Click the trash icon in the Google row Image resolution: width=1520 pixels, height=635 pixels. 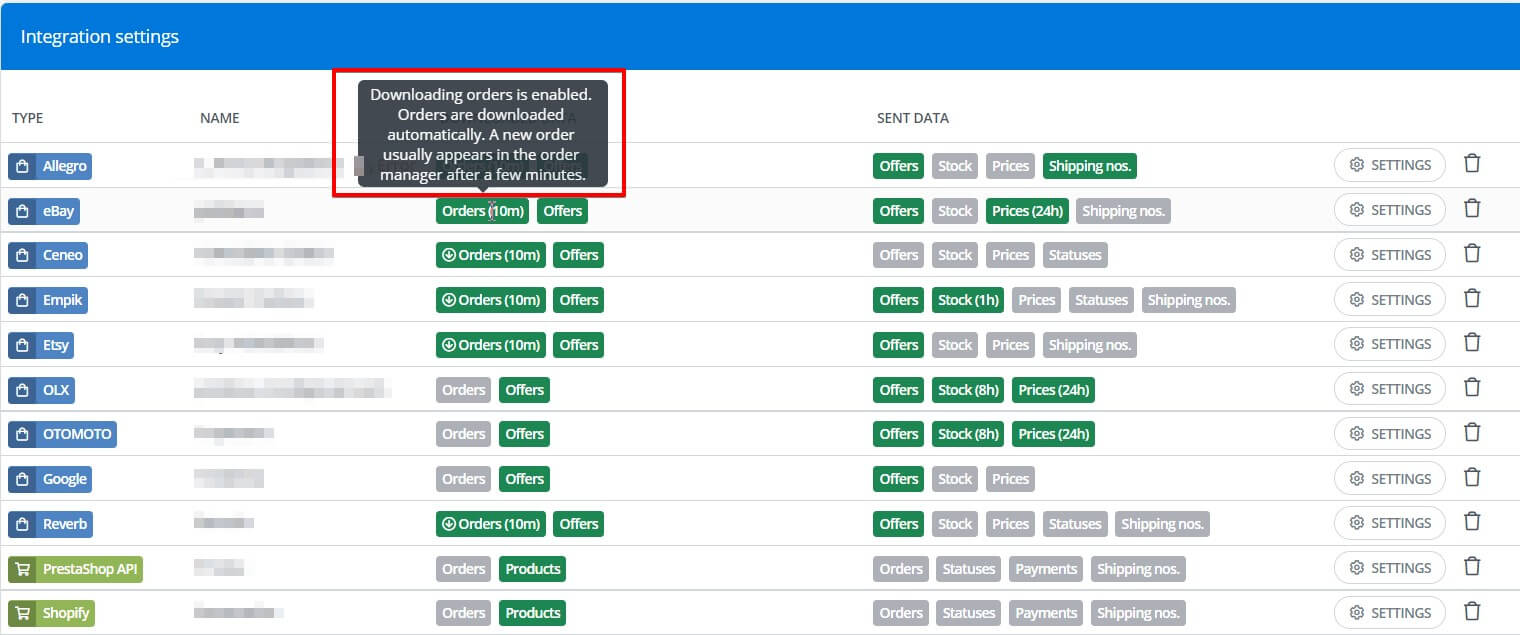tap(1472, 477)
